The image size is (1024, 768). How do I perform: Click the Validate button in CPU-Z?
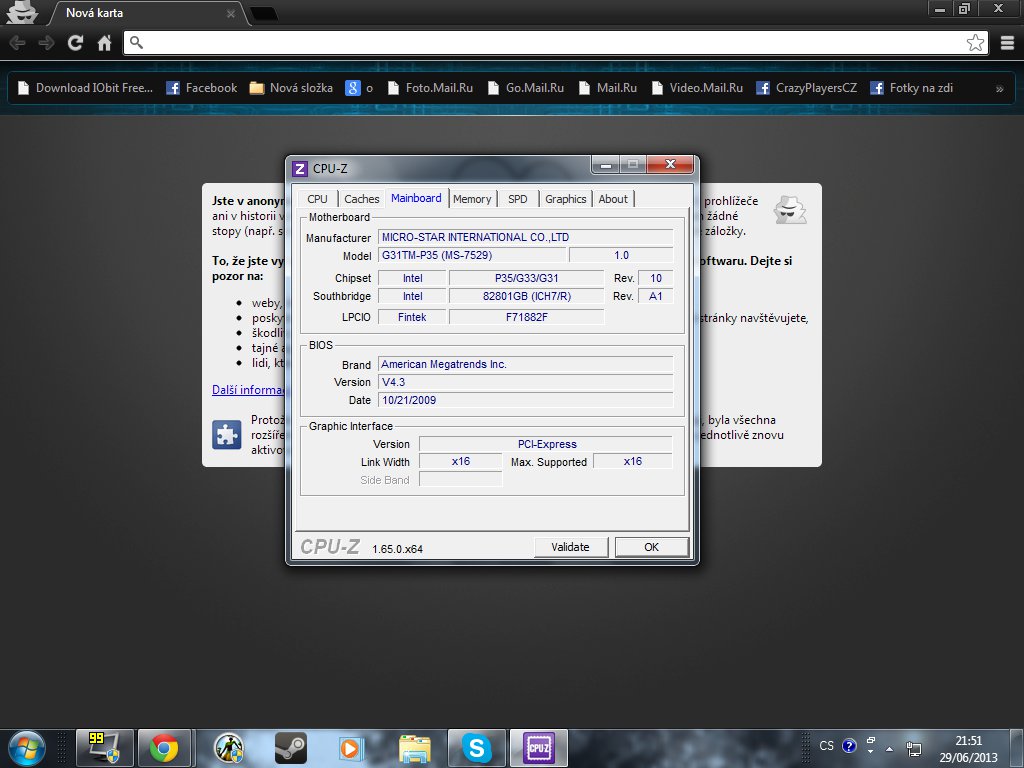click(x=571, y=547)
